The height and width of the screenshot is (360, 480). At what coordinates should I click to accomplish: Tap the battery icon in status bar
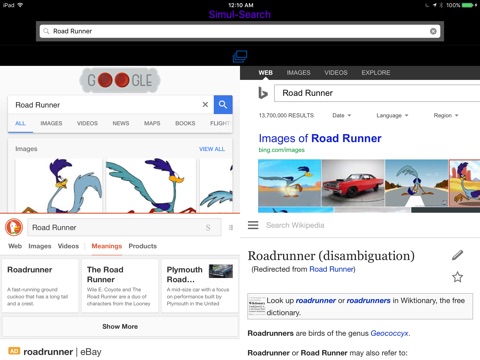[469, 5]
